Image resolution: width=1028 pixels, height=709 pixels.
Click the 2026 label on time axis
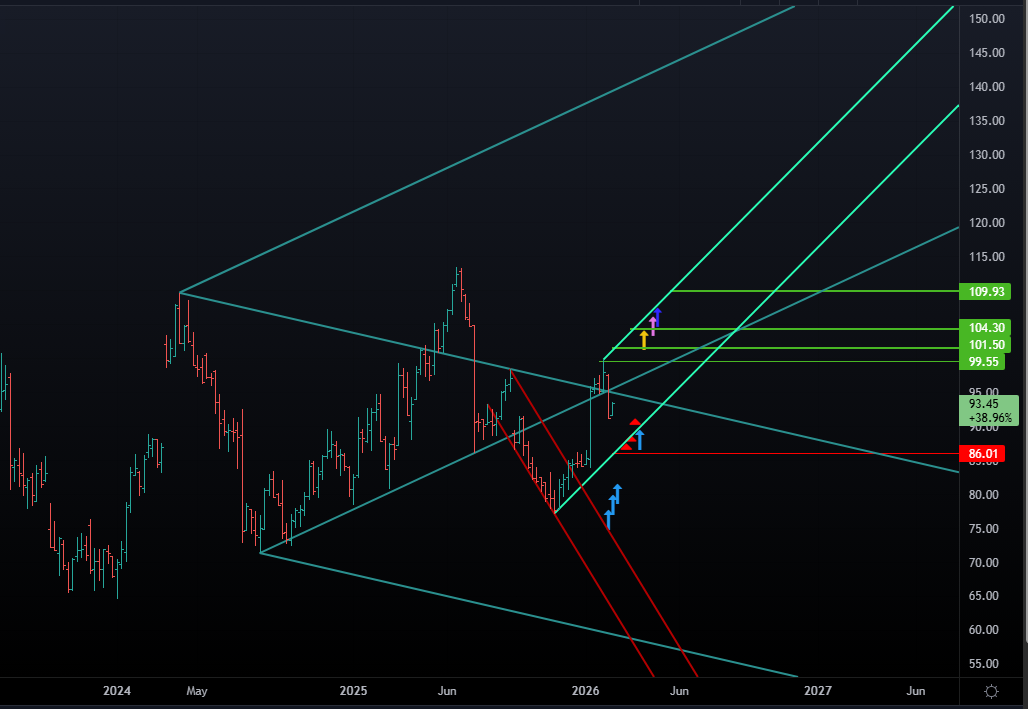585,691
